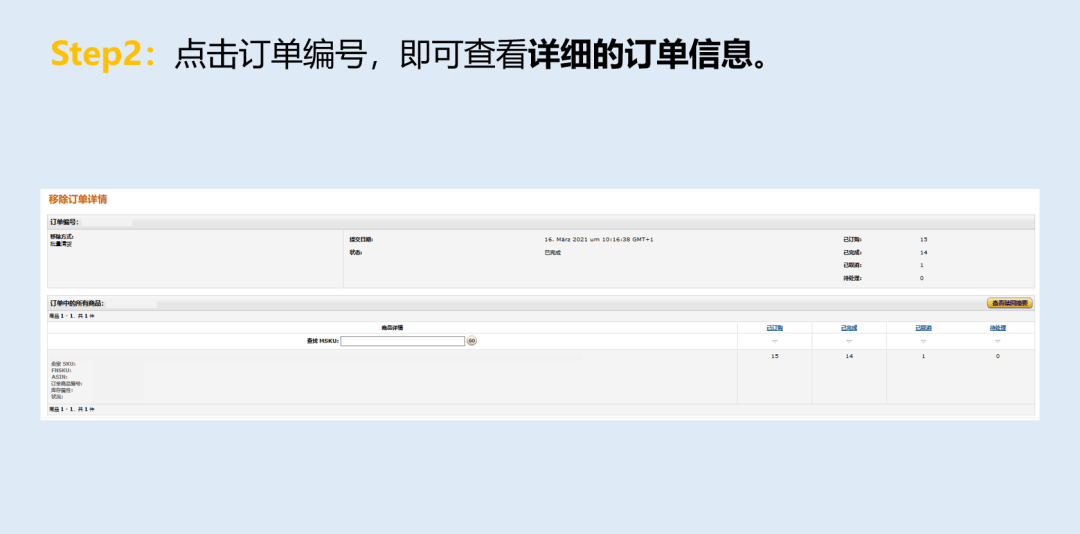Image resolution: width=1080 pixels, height=534 pixels.
Task: Click the sort arrow under 待处理 column
Action: [x=997, y=341]
